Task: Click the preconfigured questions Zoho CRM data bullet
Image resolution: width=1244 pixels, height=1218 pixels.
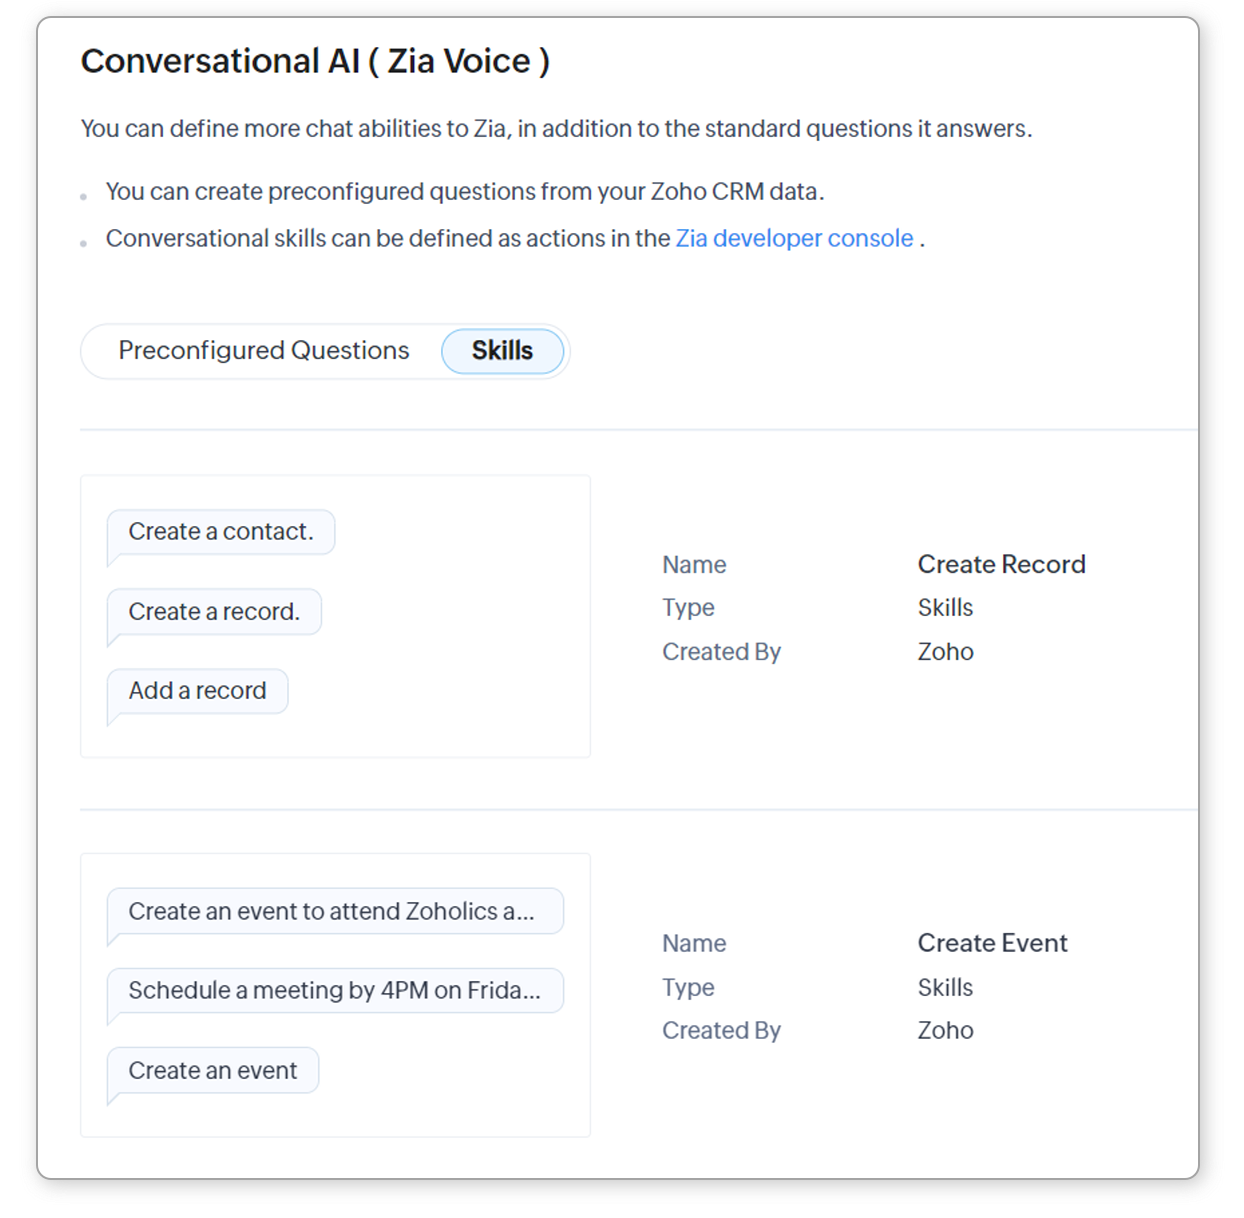Action: click(465, 192)
